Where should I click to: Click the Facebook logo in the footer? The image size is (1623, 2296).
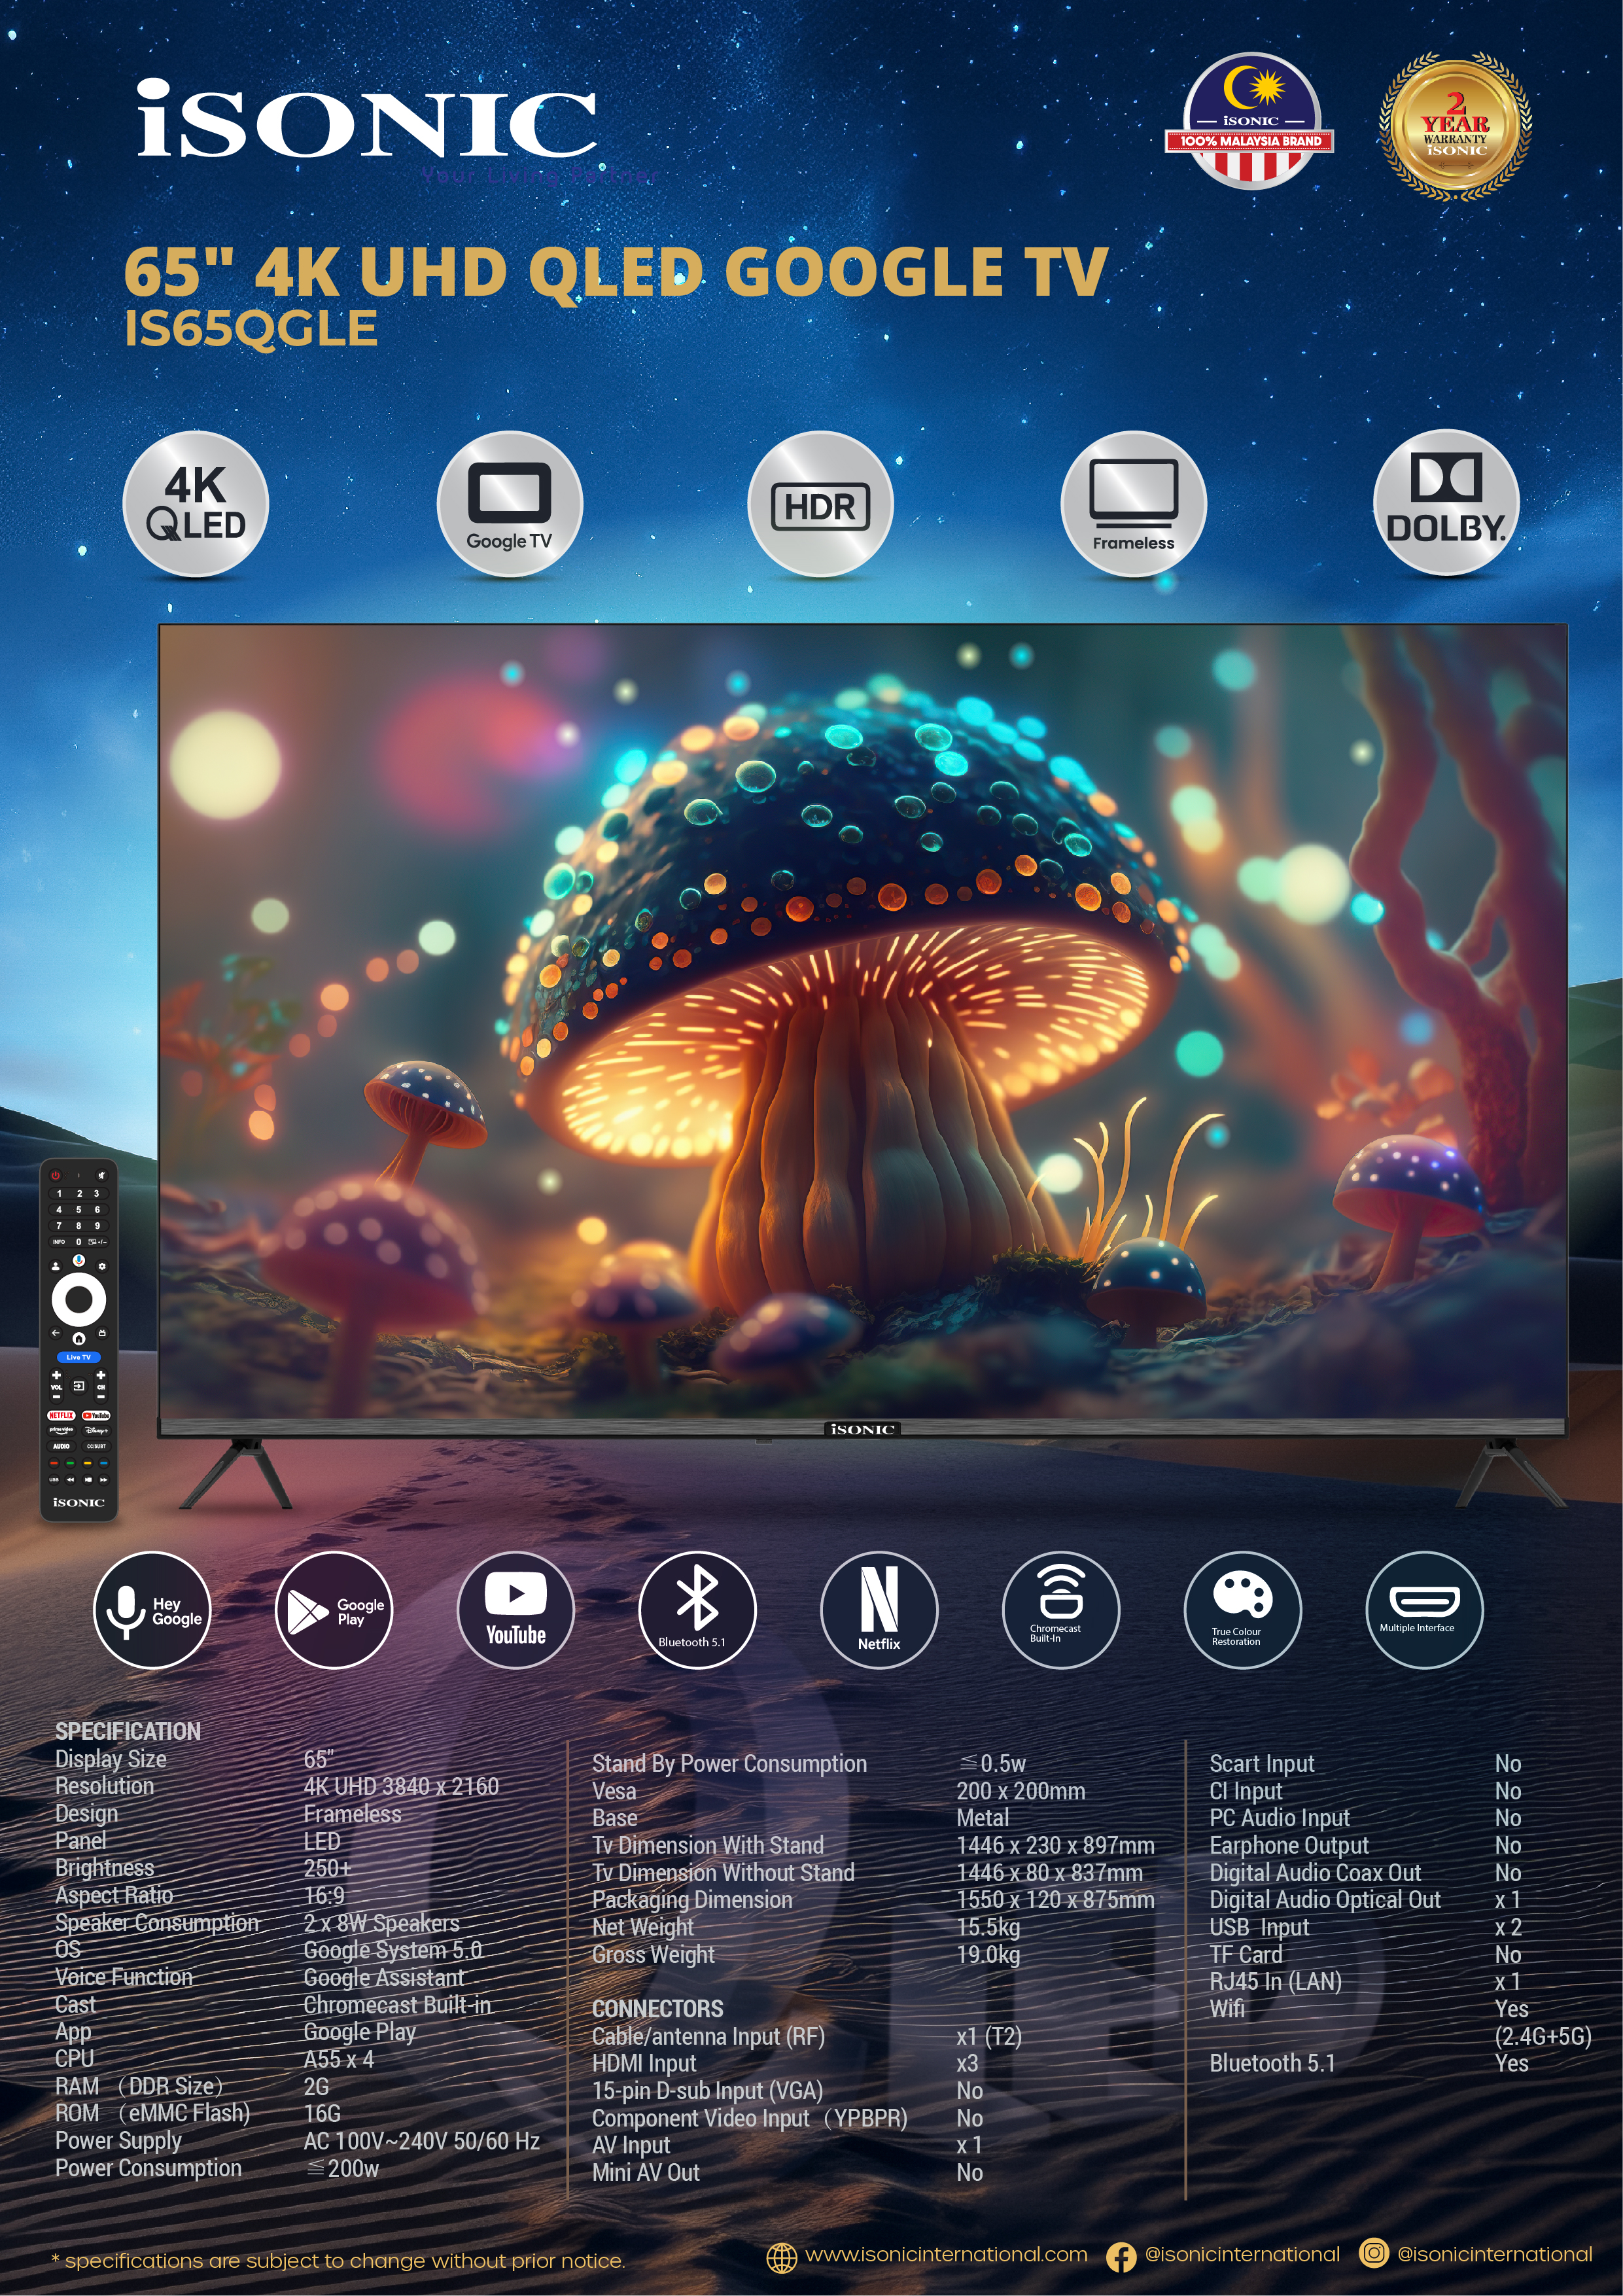point(1121,2257)
